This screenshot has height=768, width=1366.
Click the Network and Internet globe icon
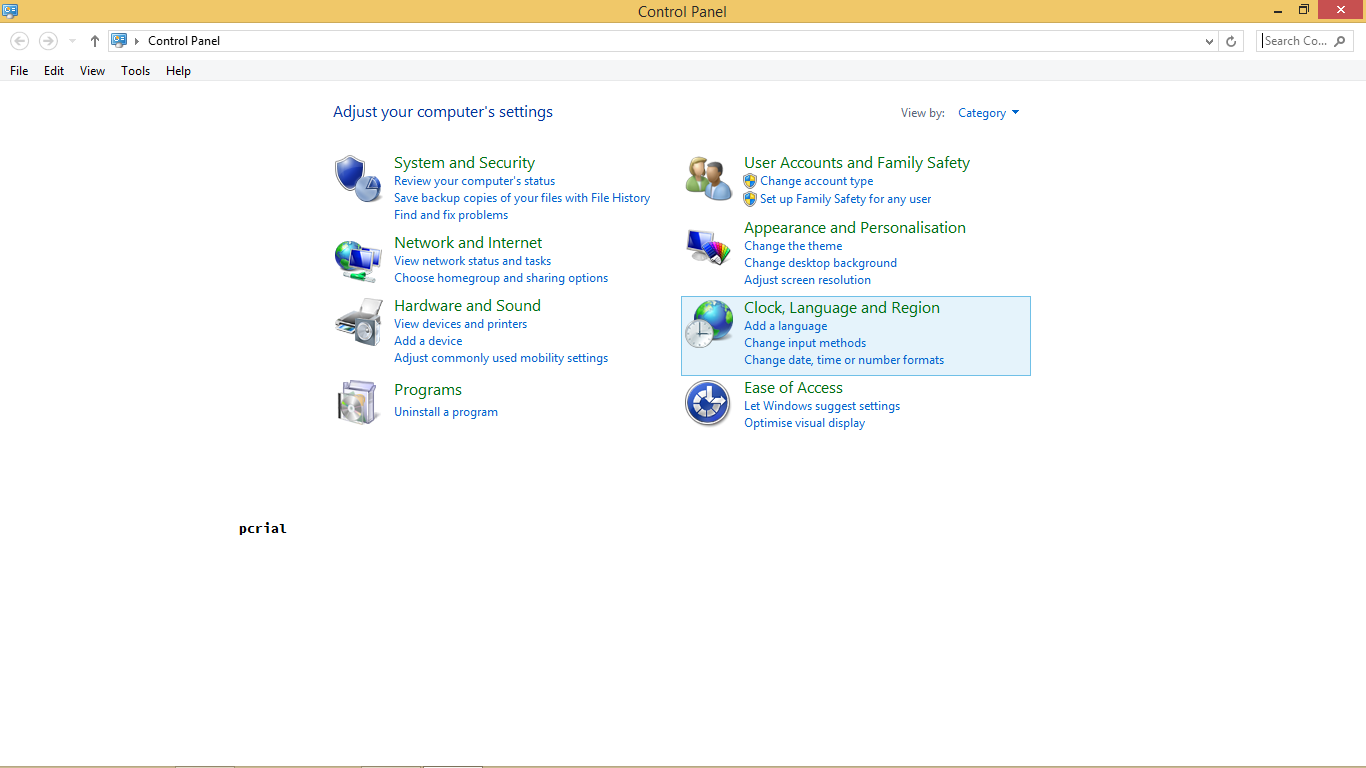point(358,260)
